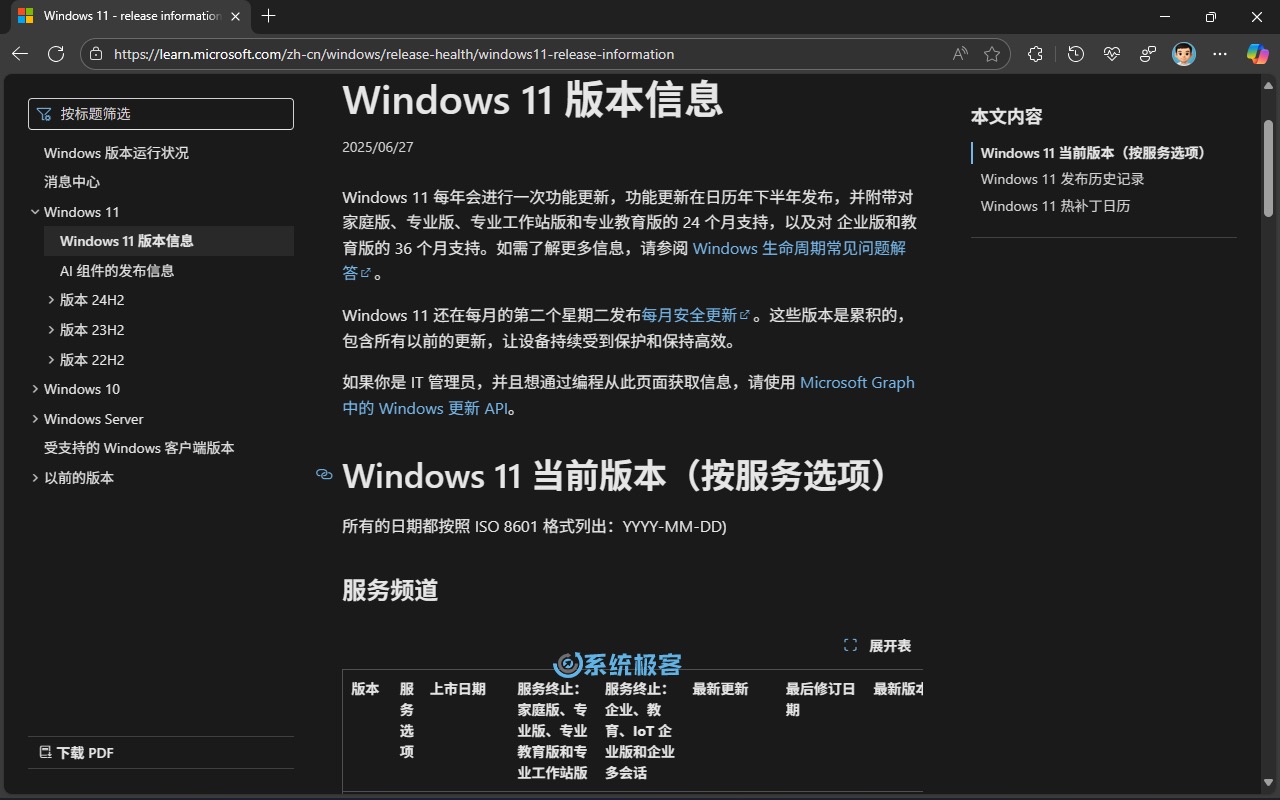Click the filter funnel icon
The image size is (1280, 800).
click(44, 114)
